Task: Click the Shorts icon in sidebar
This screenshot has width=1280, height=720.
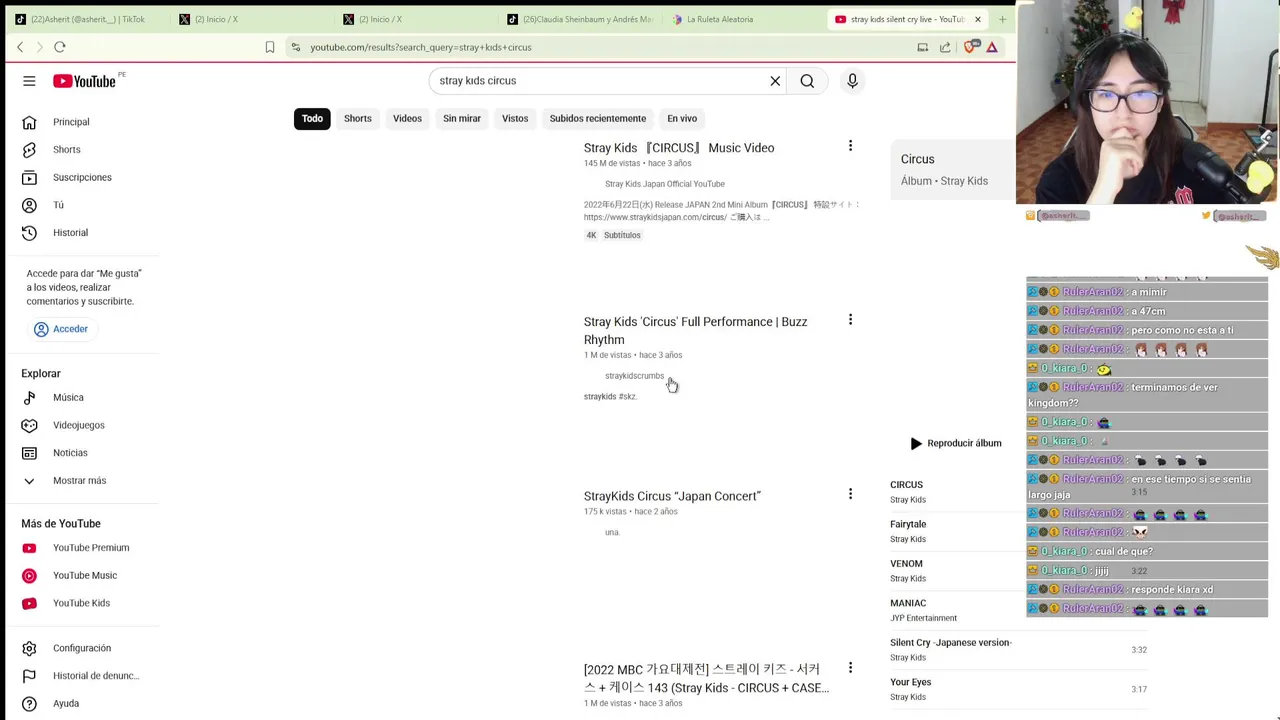Action: pos(29,150)
